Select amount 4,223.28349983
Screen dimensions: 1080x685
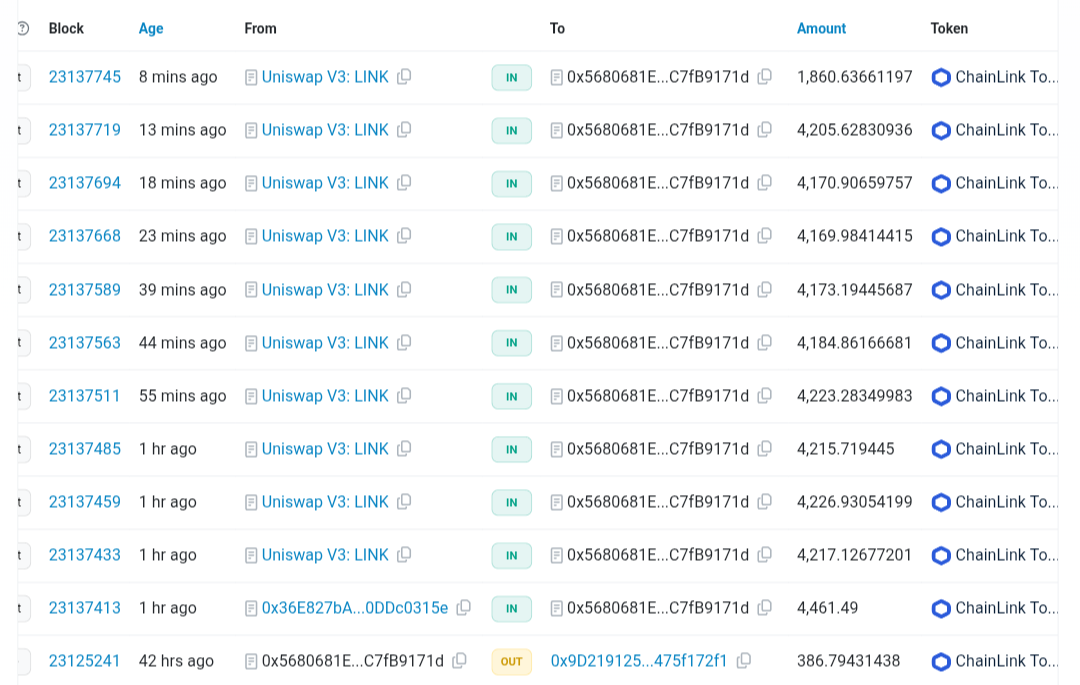[855, 396]
